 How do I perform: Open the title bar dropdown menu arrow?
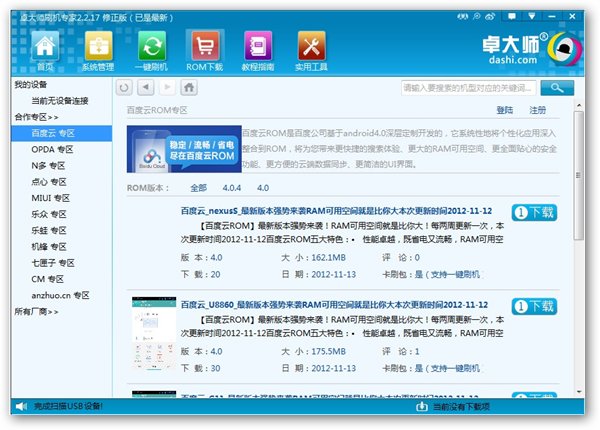pos(532,16)
